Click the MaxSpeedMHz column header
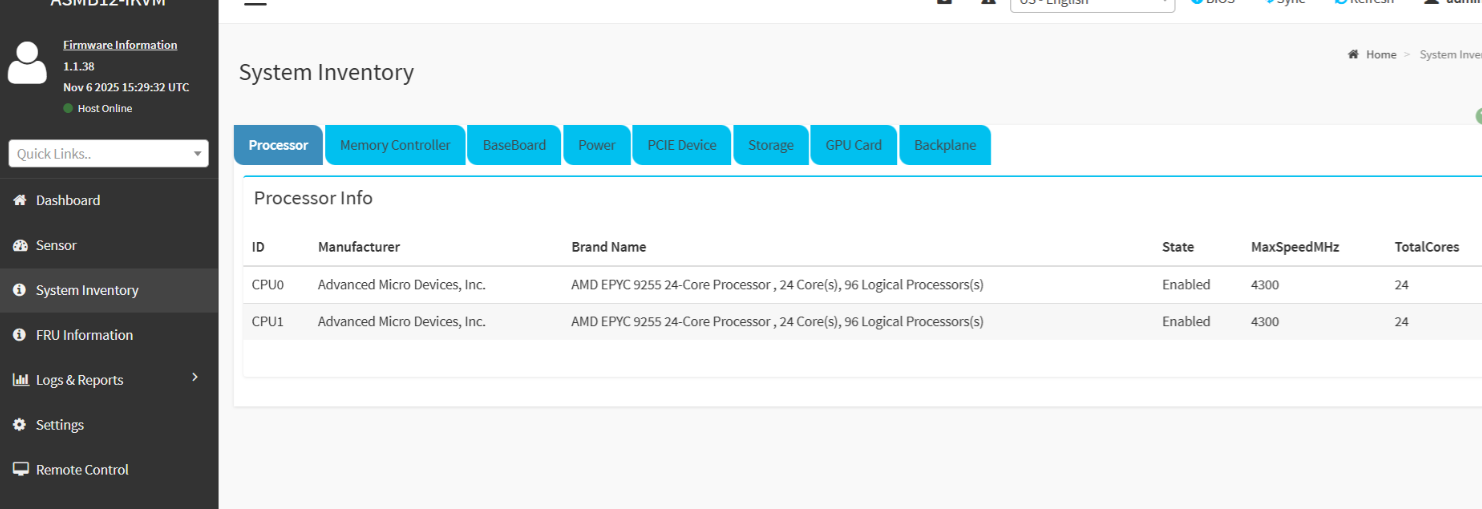The height and width of the screenshot is (509, 1482). click(1294, 247)
